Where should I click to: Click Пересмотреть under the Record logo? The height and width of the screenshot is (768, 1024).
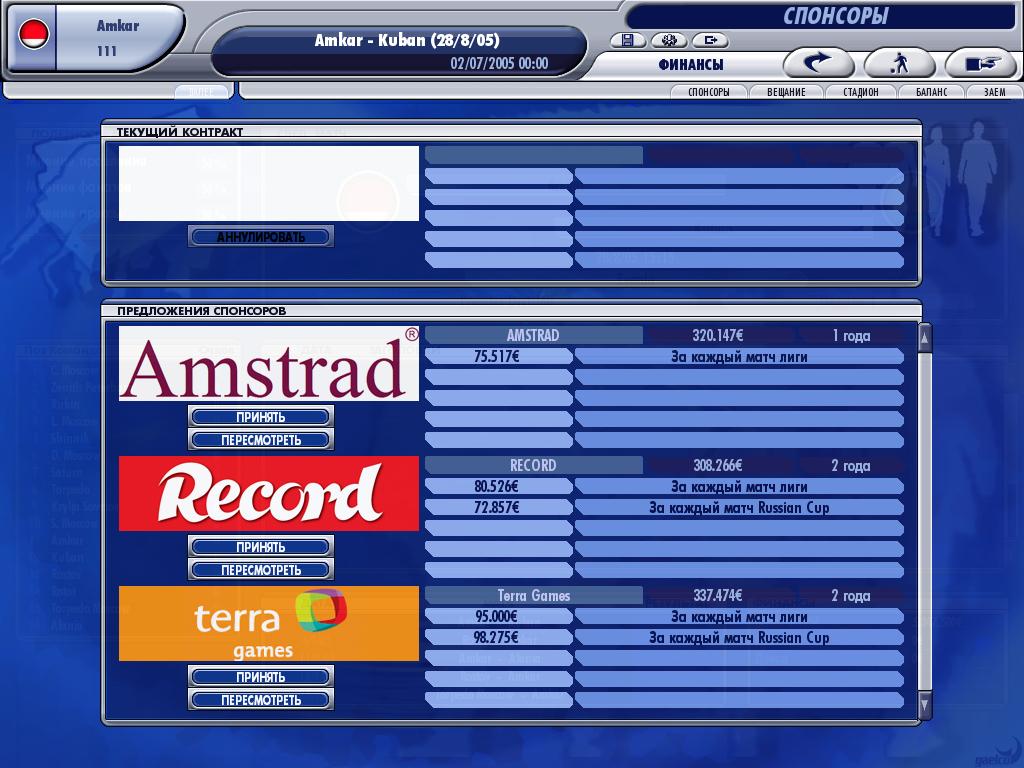click(x=261, y=569)
